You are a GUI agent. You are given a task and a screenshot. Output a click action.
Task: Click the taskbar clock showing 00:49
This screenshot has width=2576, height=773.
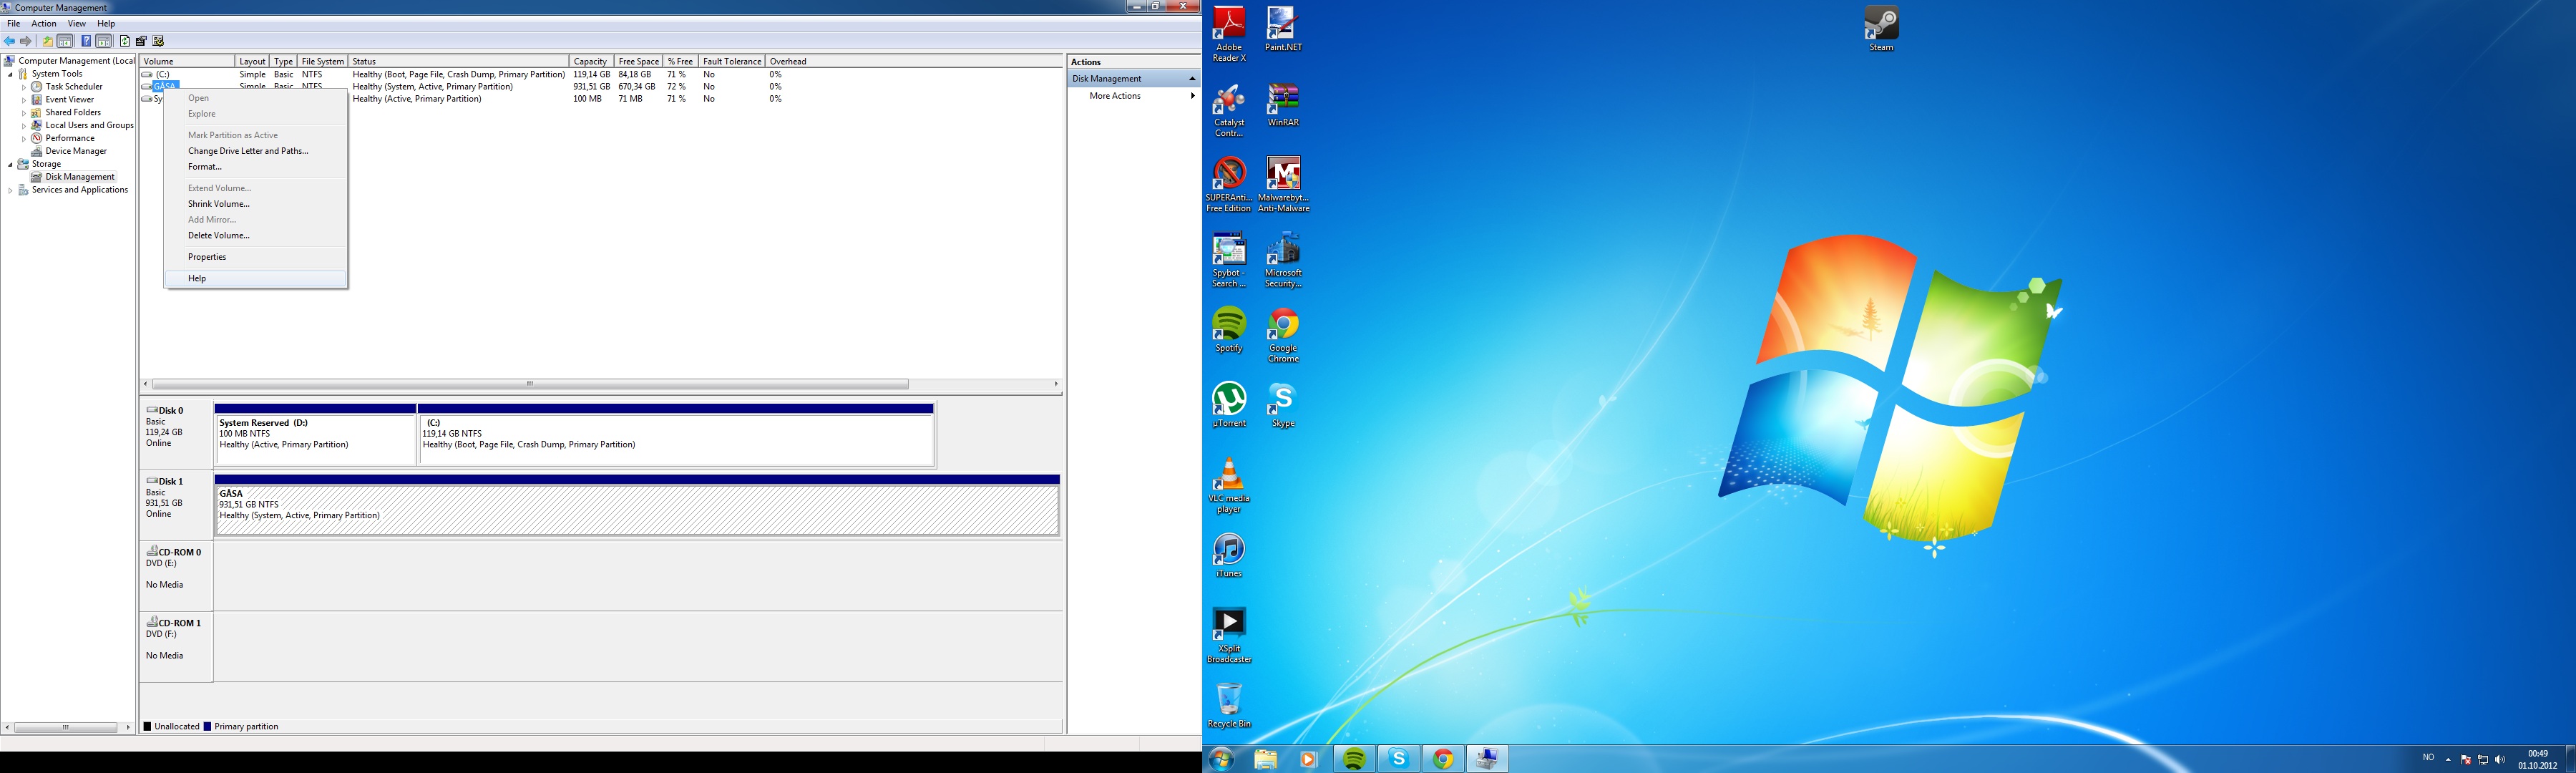point(2537,760)
